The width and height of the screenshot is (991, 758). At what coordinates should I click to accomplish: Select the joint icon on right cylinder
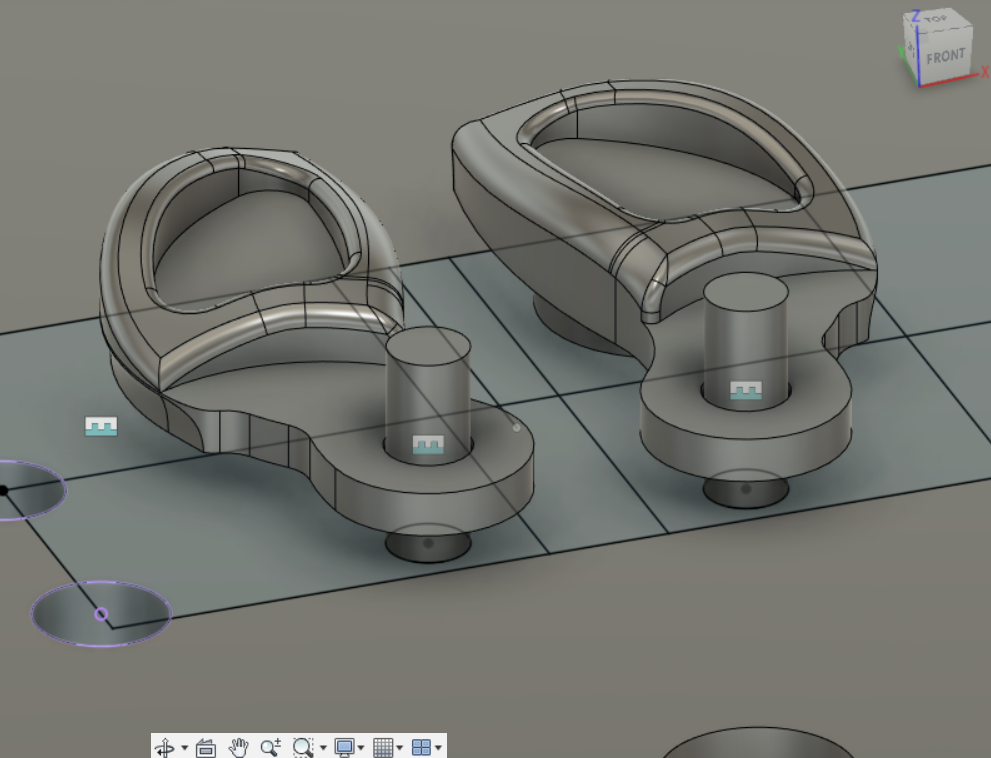[x=746, y=390]
